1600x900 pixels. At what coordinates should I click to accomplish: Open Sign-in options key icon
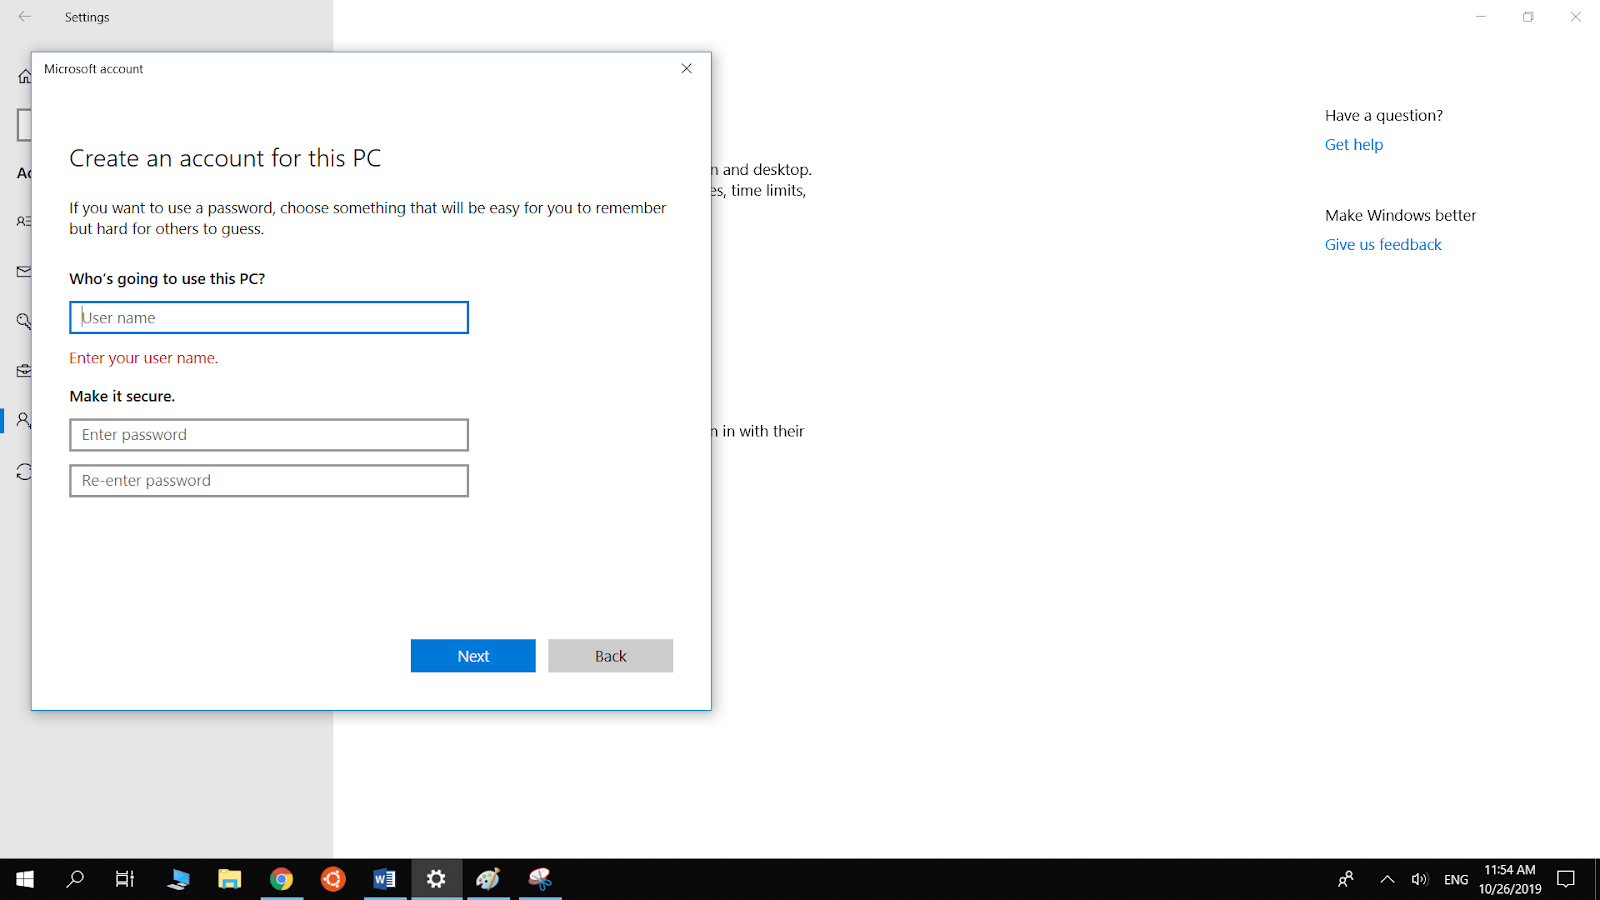tap(24, 321)
